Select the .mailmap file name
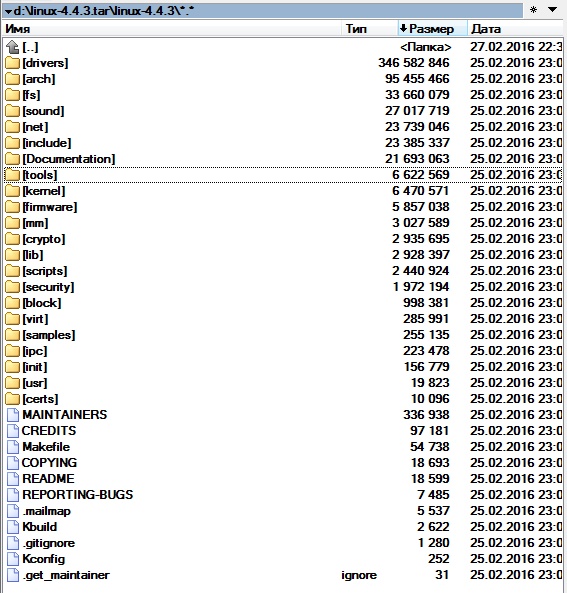The width and height of the screenshot is (567, 593). [x=47, y=511]
